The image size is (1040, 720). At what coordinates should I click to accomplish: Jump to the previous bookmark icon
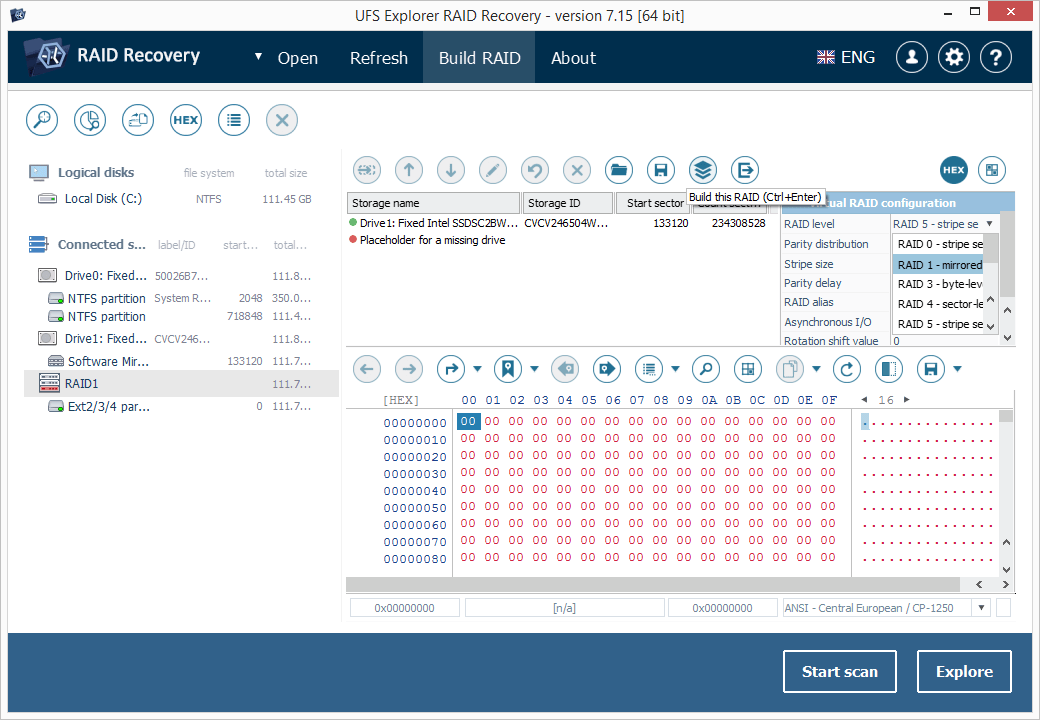[x=565, y=369]
